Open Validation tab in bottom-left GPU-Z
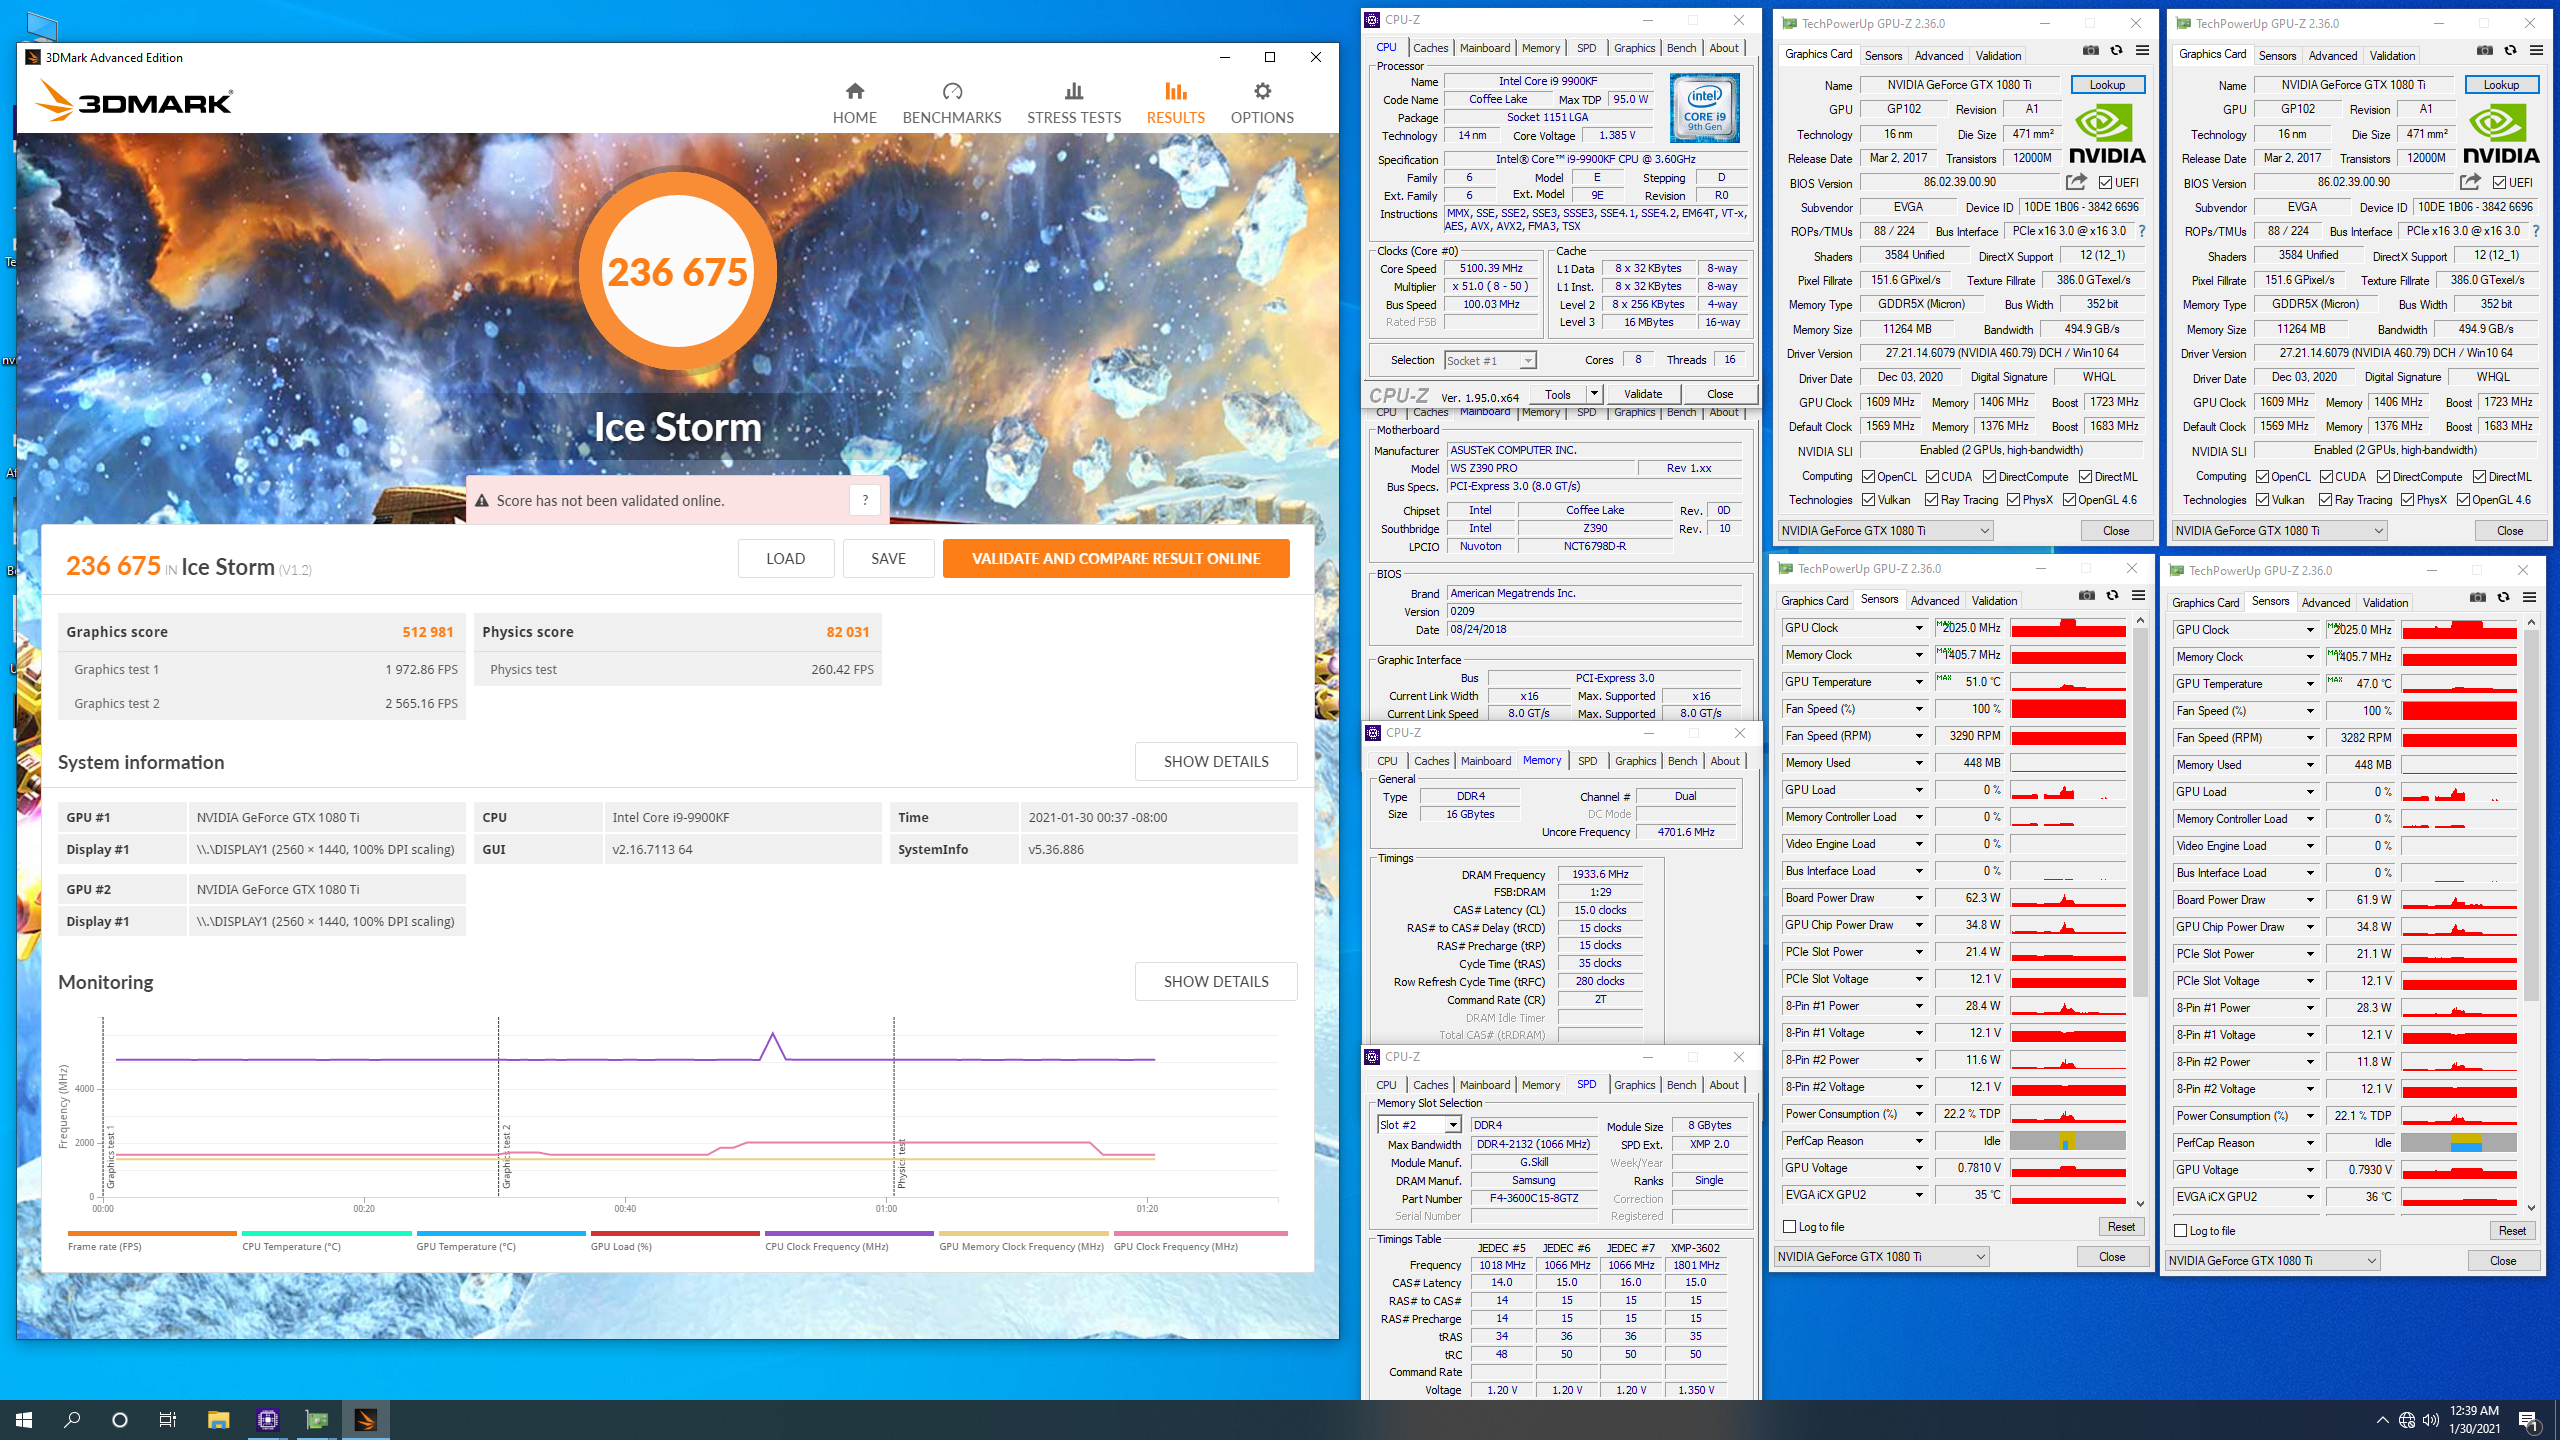The height and width of the screenshot is (1440, 2560). (x=1994, y=601)
